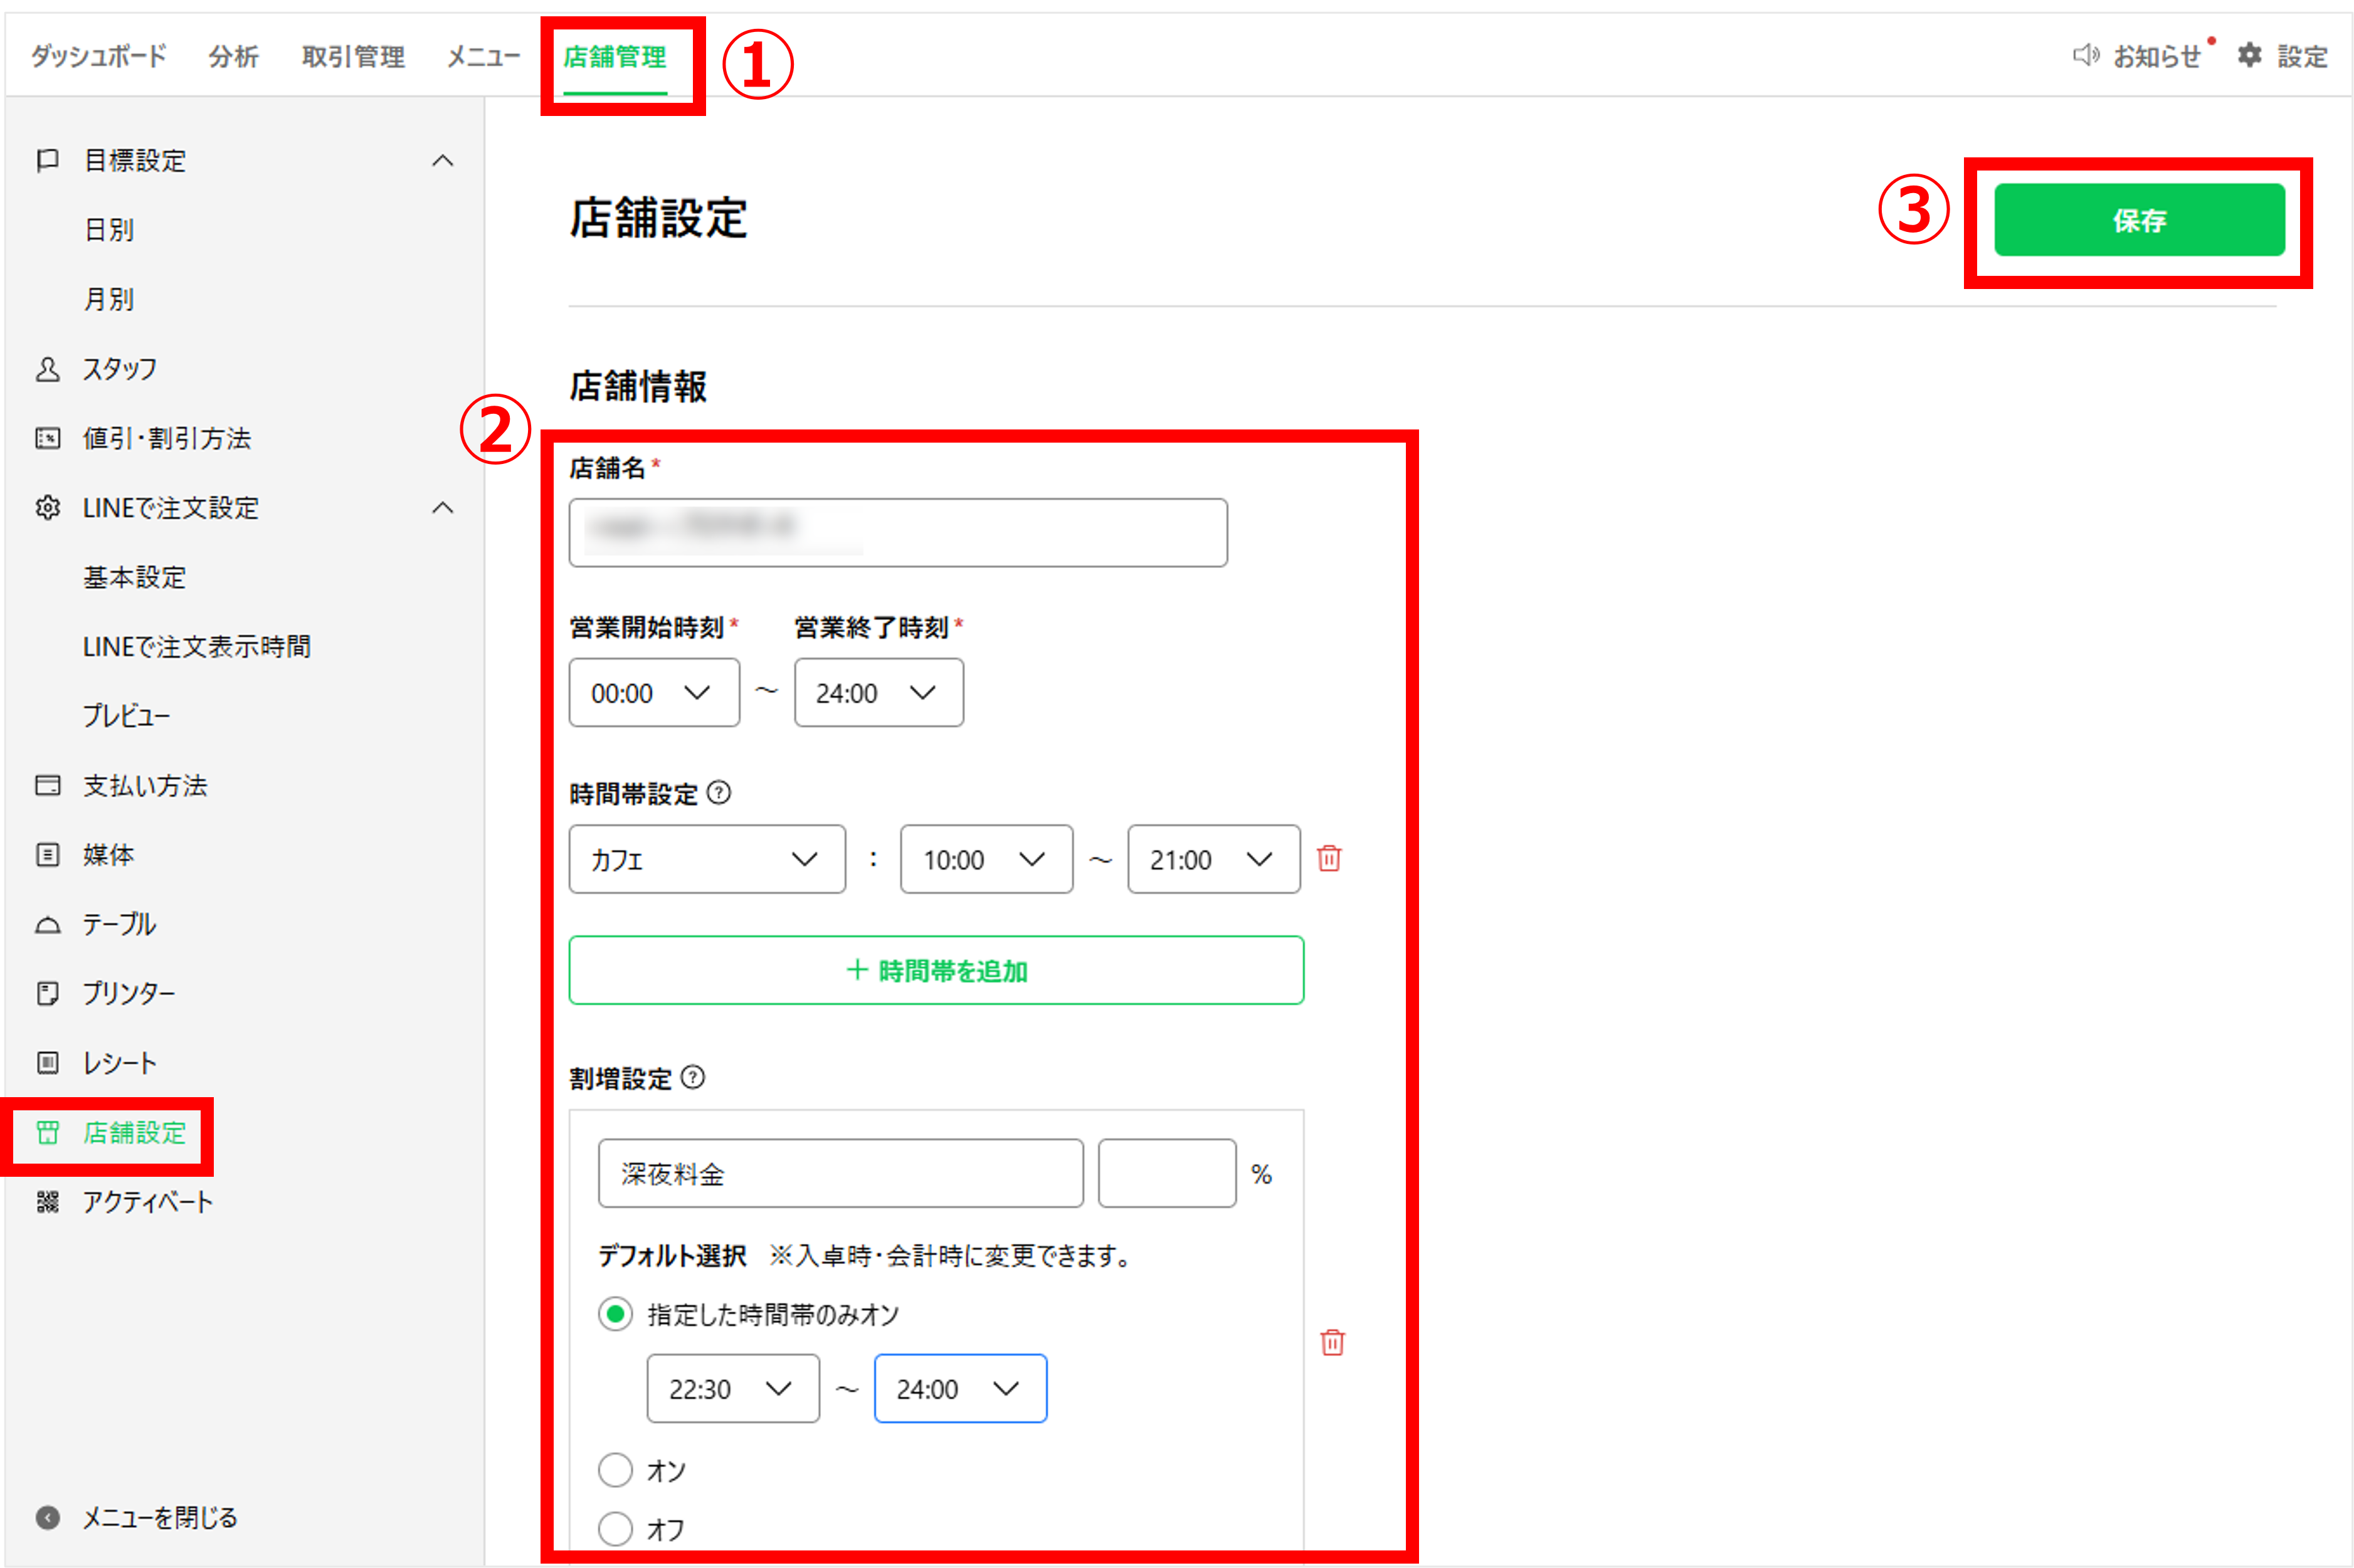Click the スタッフ person icon
The width and height of the screenshot is (2354, 1568).
tap(47, 369)
